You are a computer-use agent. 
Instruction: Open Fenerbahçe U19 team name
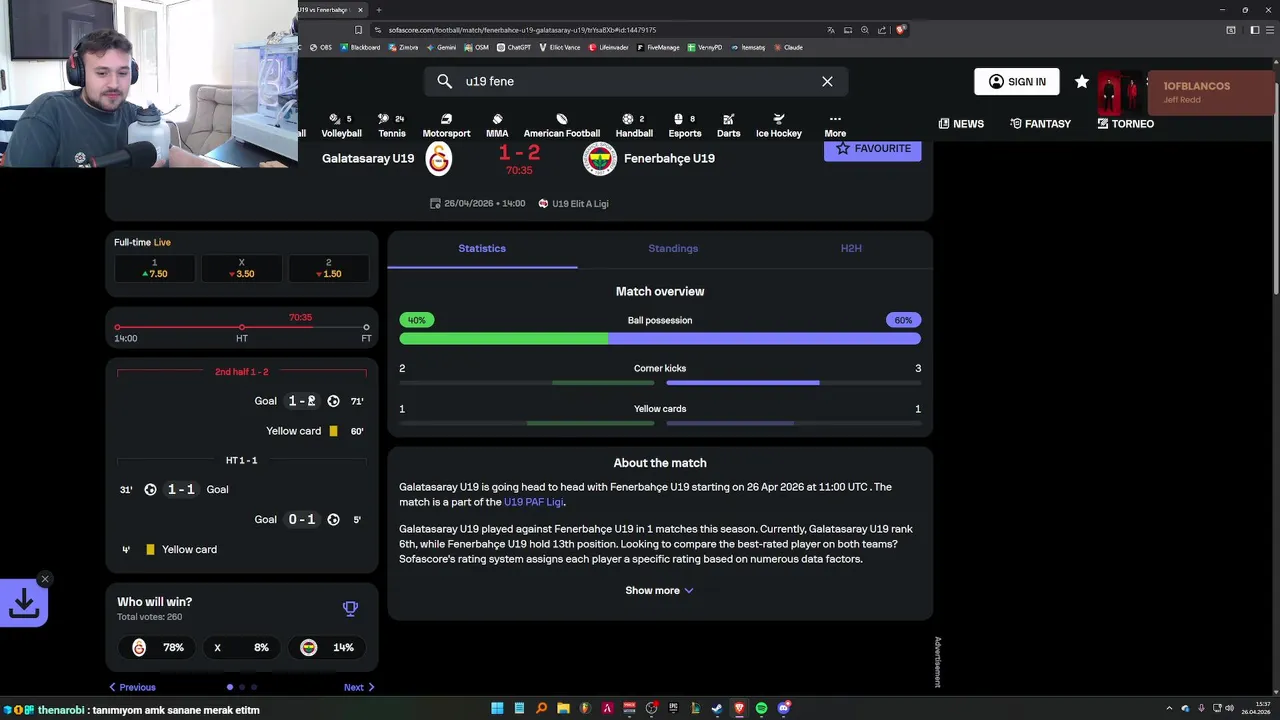[x=669, y=158]
